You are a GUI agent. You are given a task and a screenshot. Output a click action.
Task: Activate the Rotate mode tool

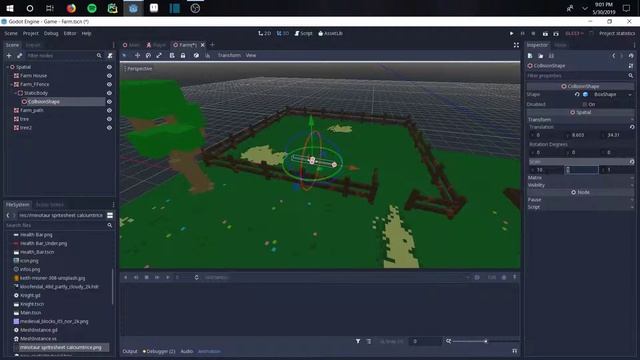(148, 56)
